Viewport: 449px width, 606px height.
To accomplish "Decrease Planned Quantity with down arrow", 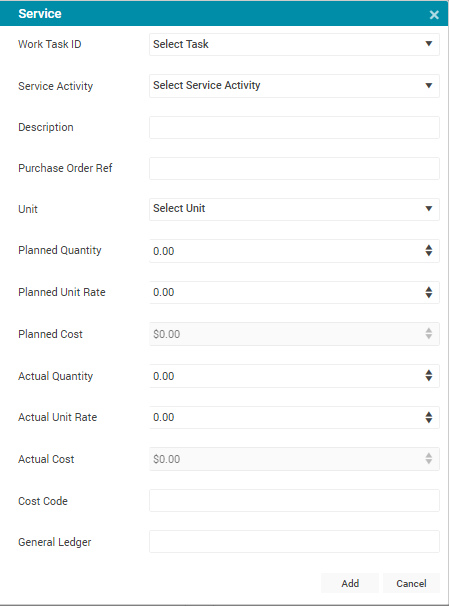I will coord(429,254).
